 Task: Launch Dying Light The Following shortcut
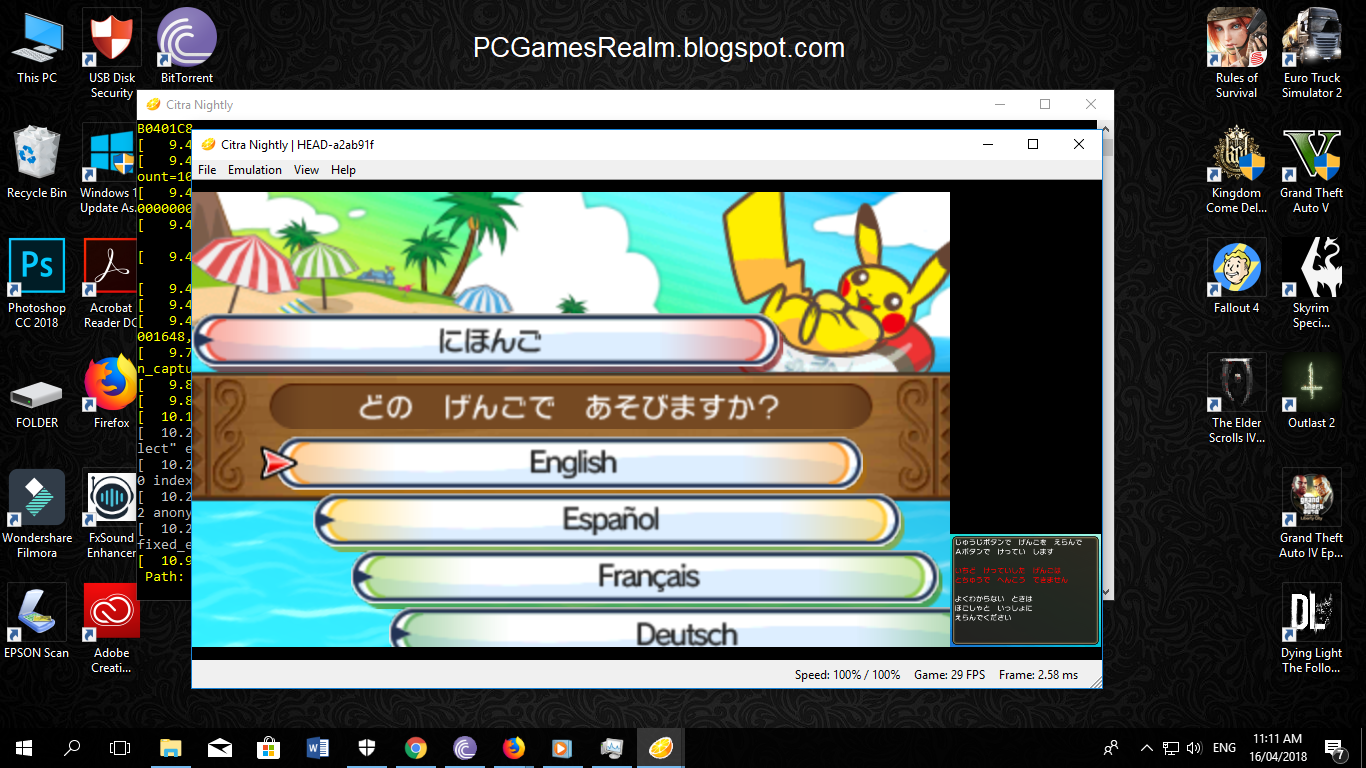(1312, 628)
